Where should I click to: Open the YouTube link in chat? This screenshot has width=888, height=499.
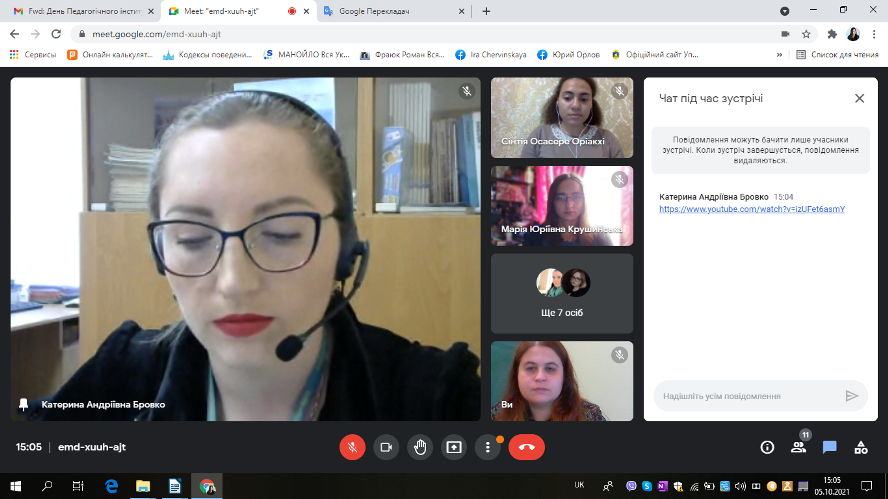tap(752, 209)
